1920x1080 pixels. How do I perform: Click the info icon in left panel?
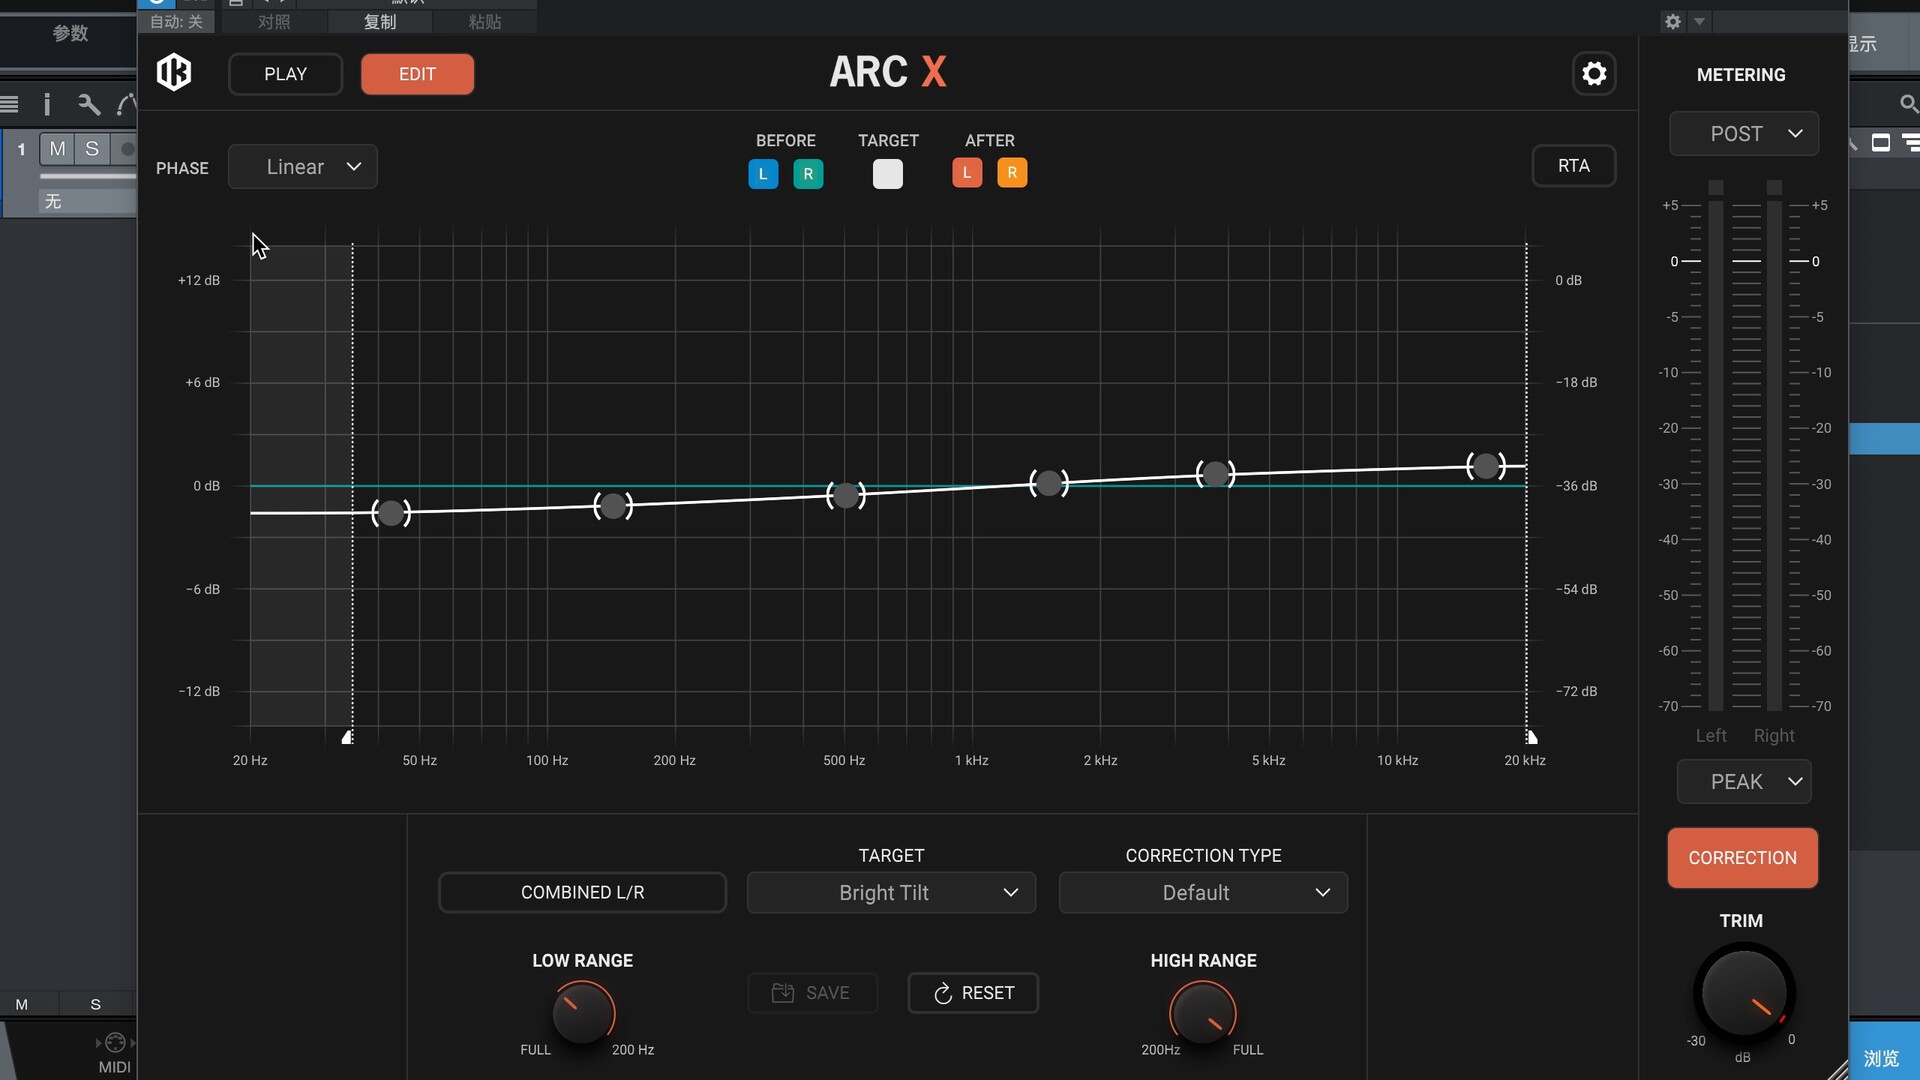46,104
